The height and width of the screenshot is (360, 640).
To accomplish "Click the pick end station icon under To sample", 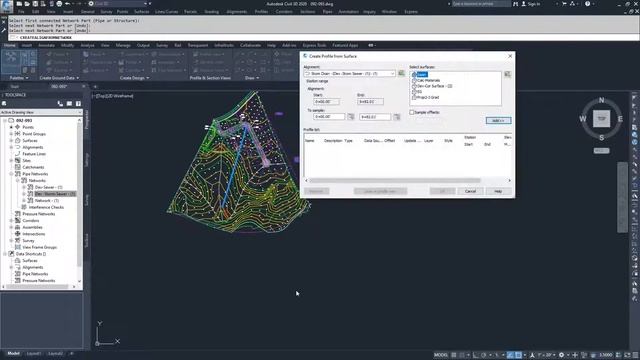I will [x=396, y=117].
